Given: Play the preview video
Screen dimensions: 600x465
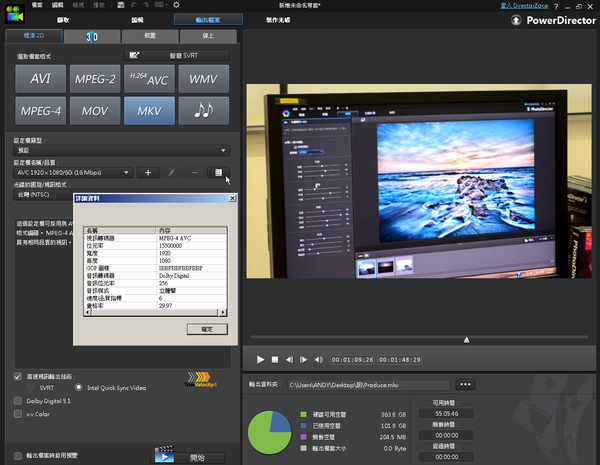Looking at the screenshot, I should click(x=260, y=358).
